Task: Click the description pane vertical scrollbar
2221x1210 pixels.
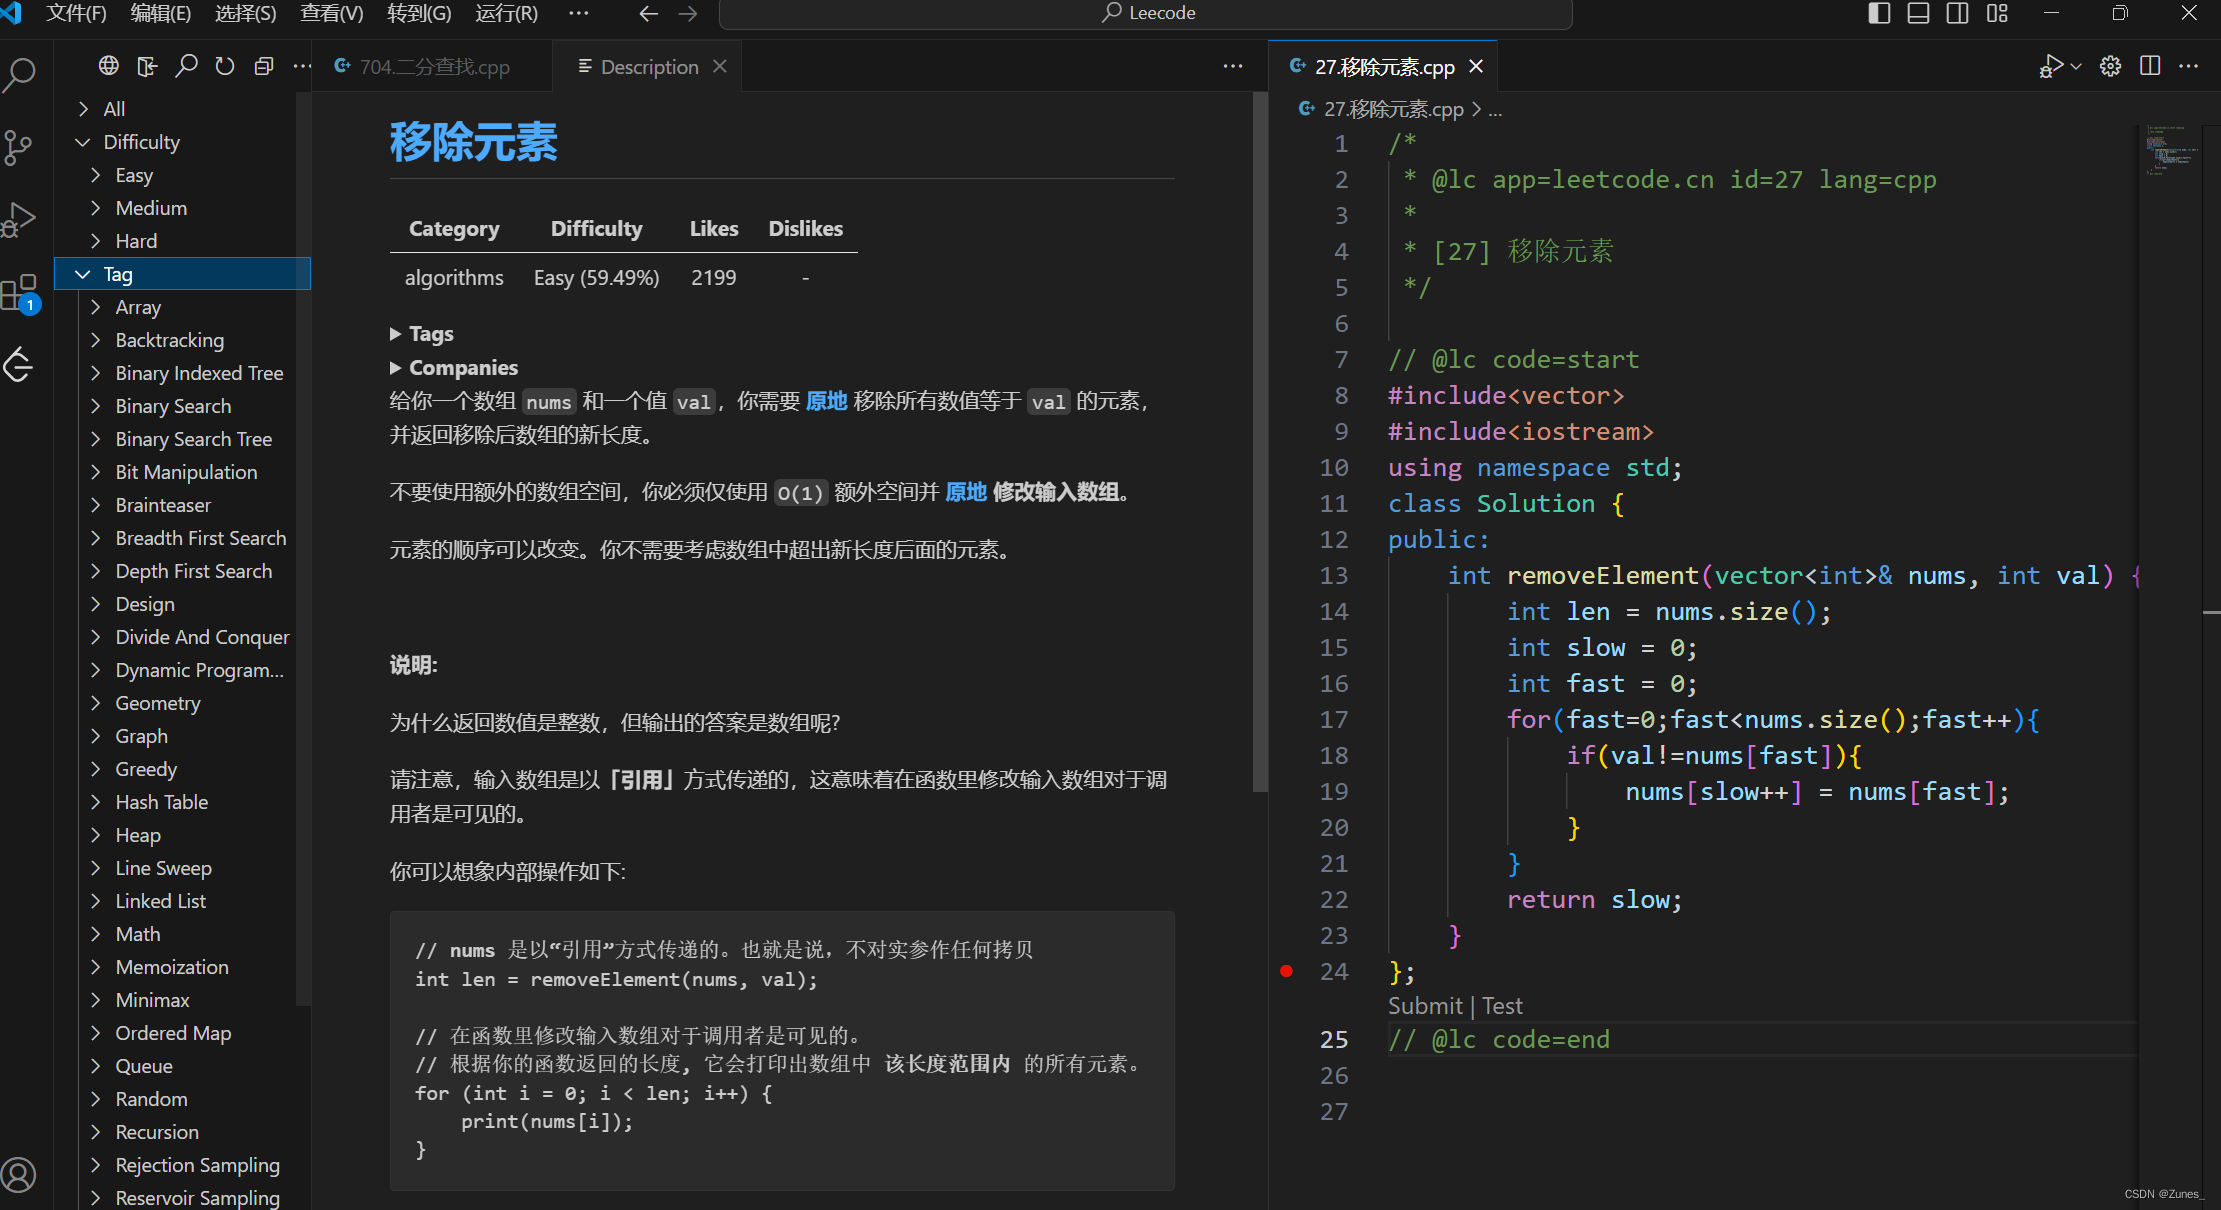Action: [1260, 440]
